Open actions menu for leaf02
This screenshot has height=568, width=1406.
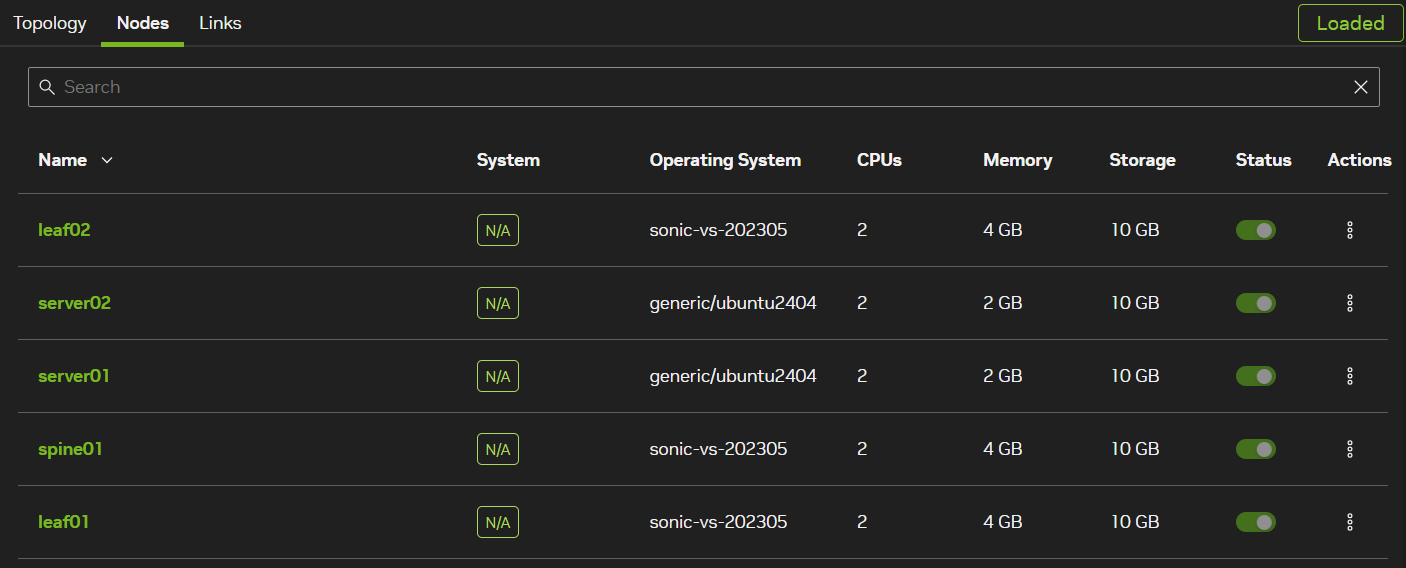click(1349, 230)
